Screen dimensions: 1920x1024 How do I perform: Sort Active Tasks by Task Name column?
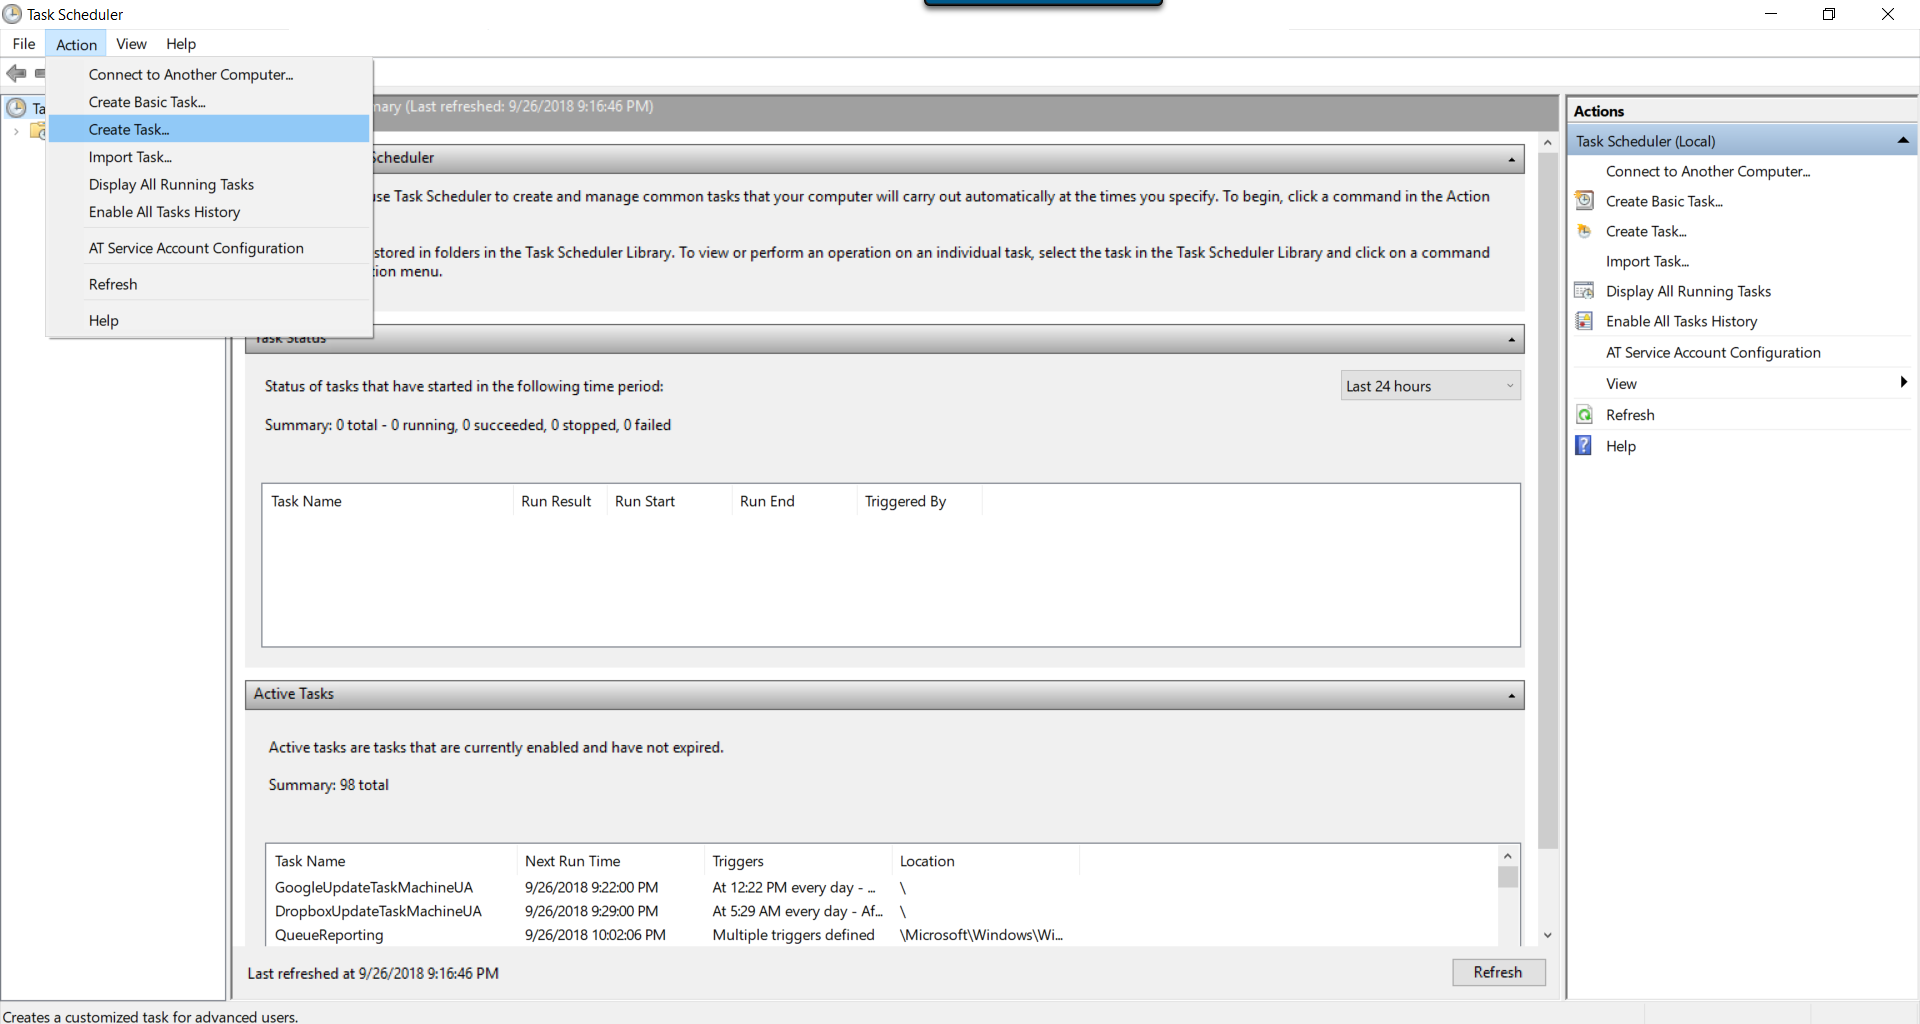[391, 861]
